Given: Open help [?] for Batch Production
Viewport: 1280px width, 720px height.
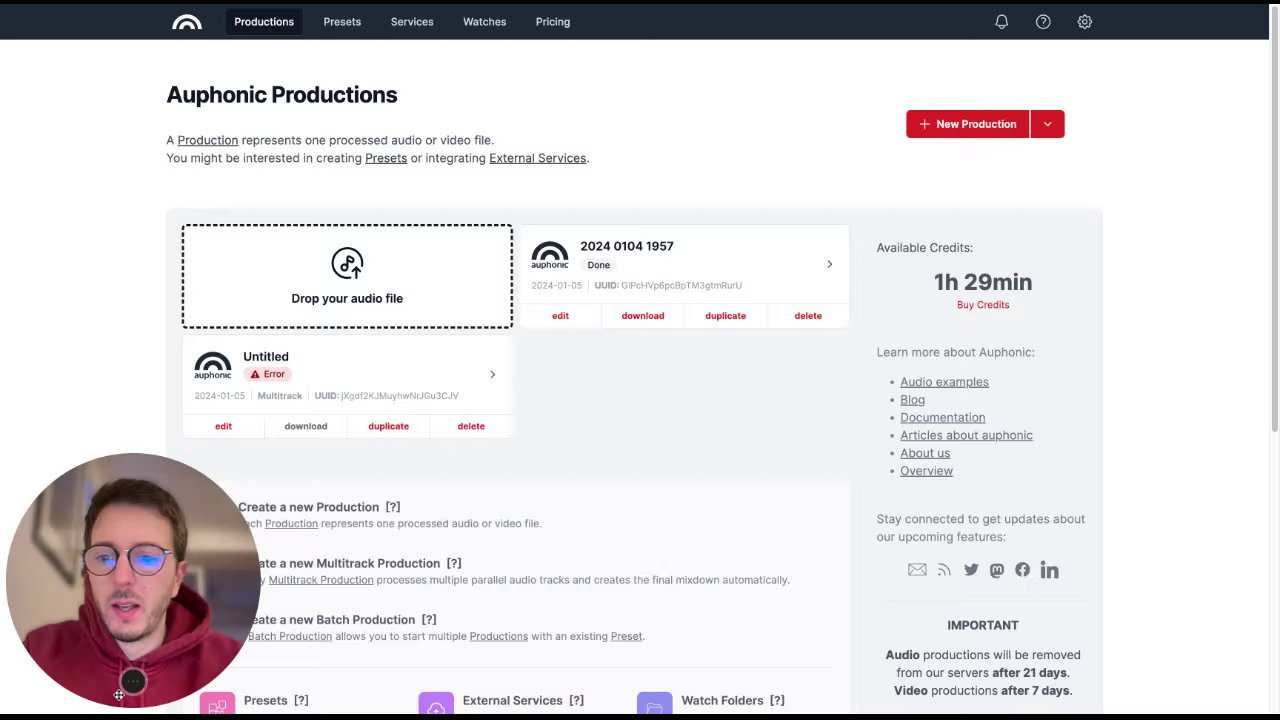Looking at the screenshot, I should pos(429,620).
